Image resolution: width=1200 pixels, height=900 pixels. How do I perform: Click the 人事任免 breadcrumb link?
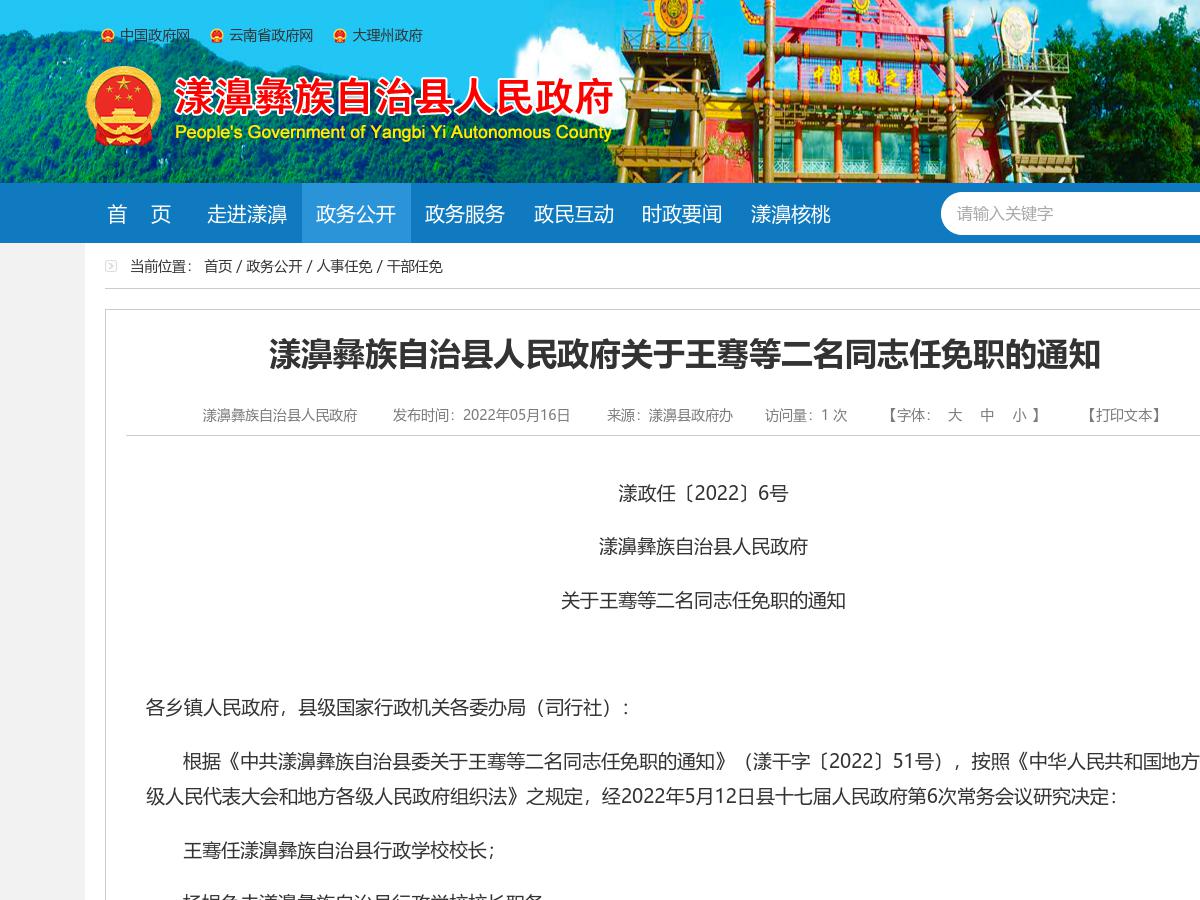(x=344, y=266)
